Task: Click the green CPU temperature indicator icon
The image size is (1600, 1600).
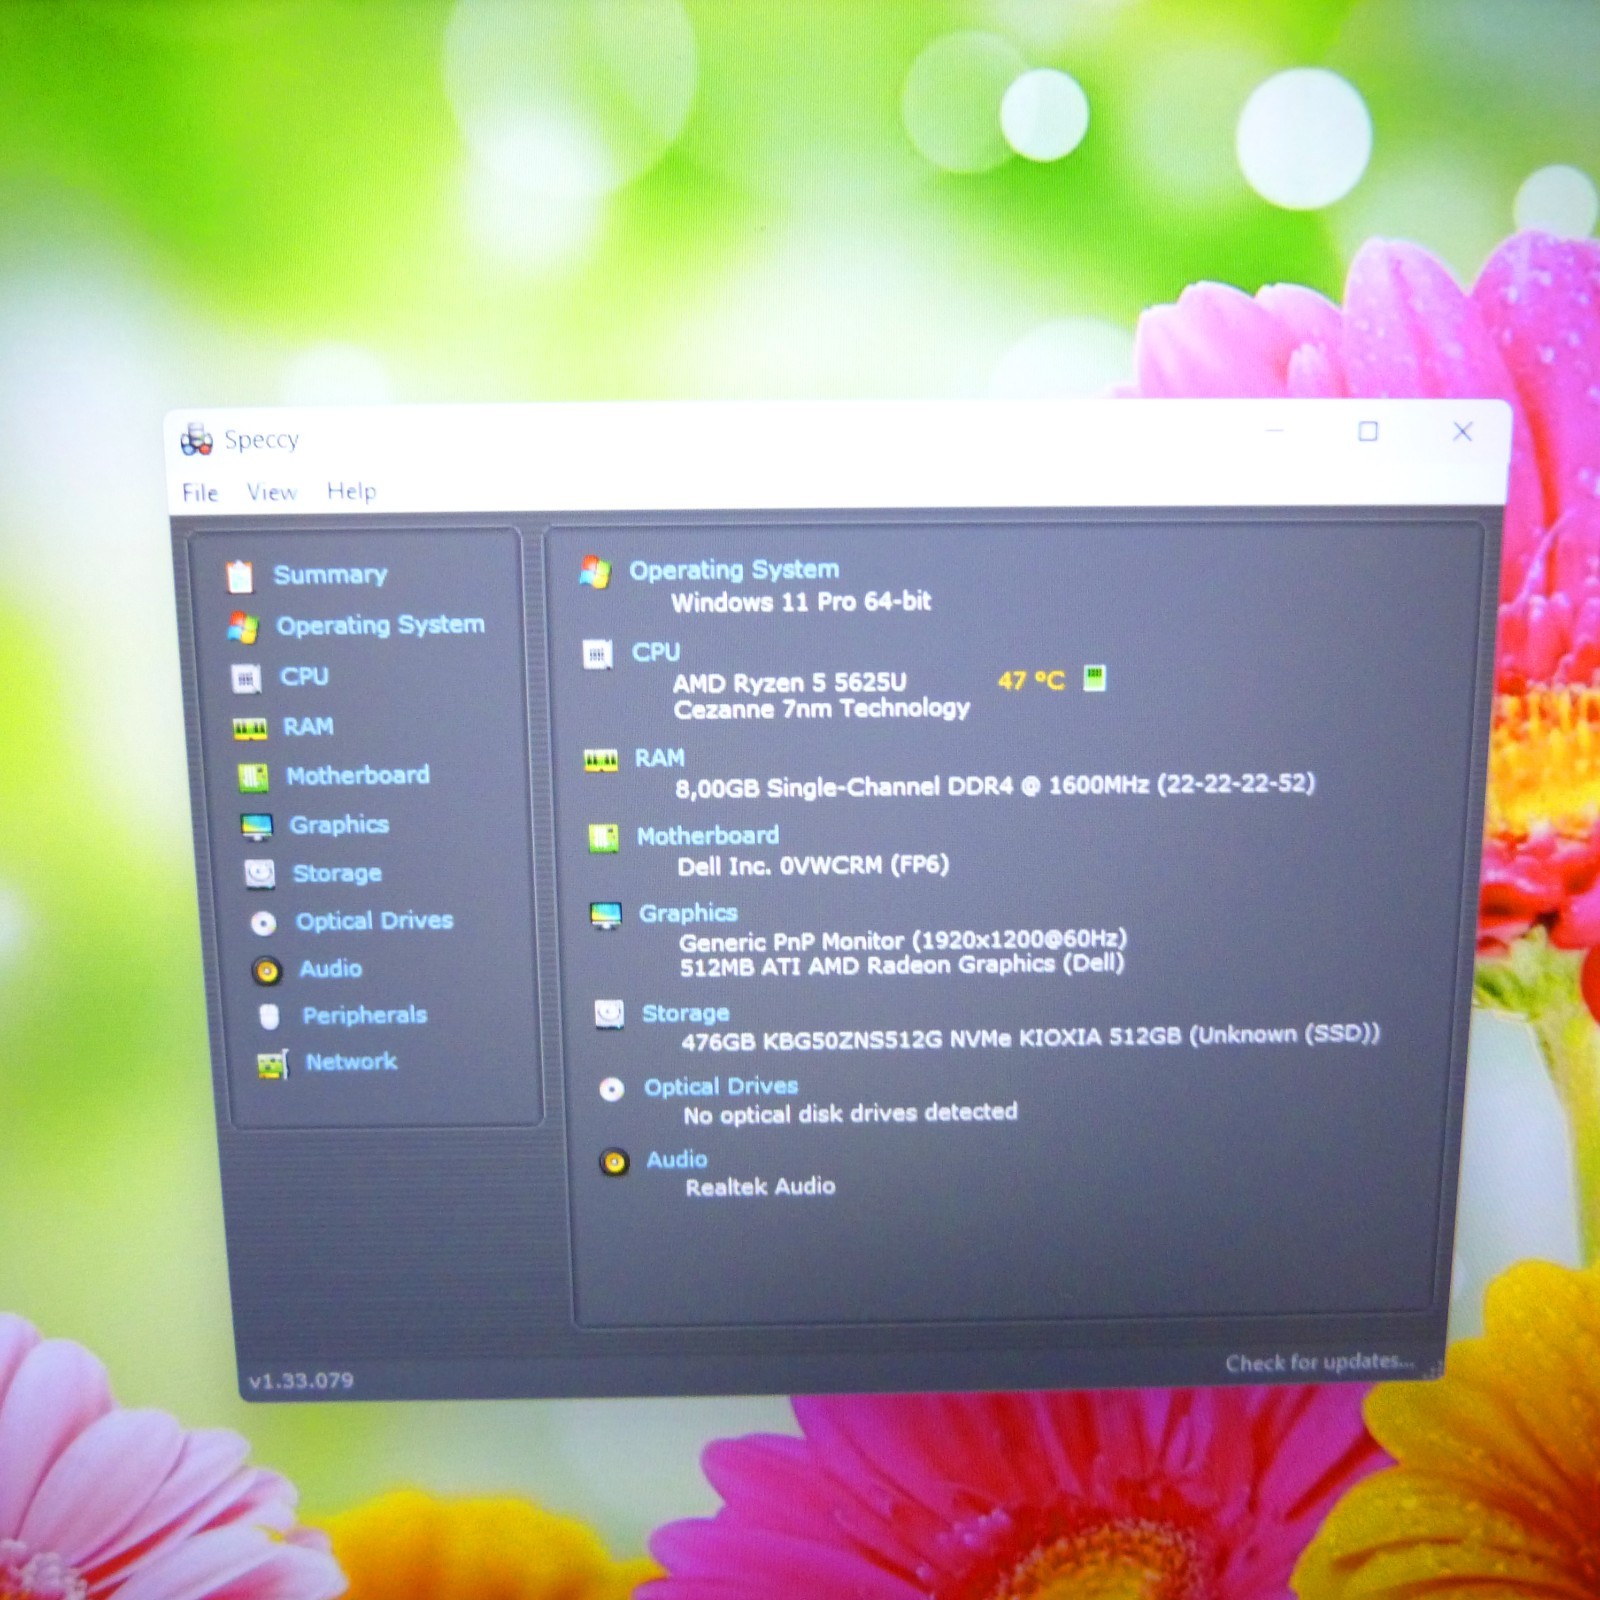Action: (x=1095, y=678)
